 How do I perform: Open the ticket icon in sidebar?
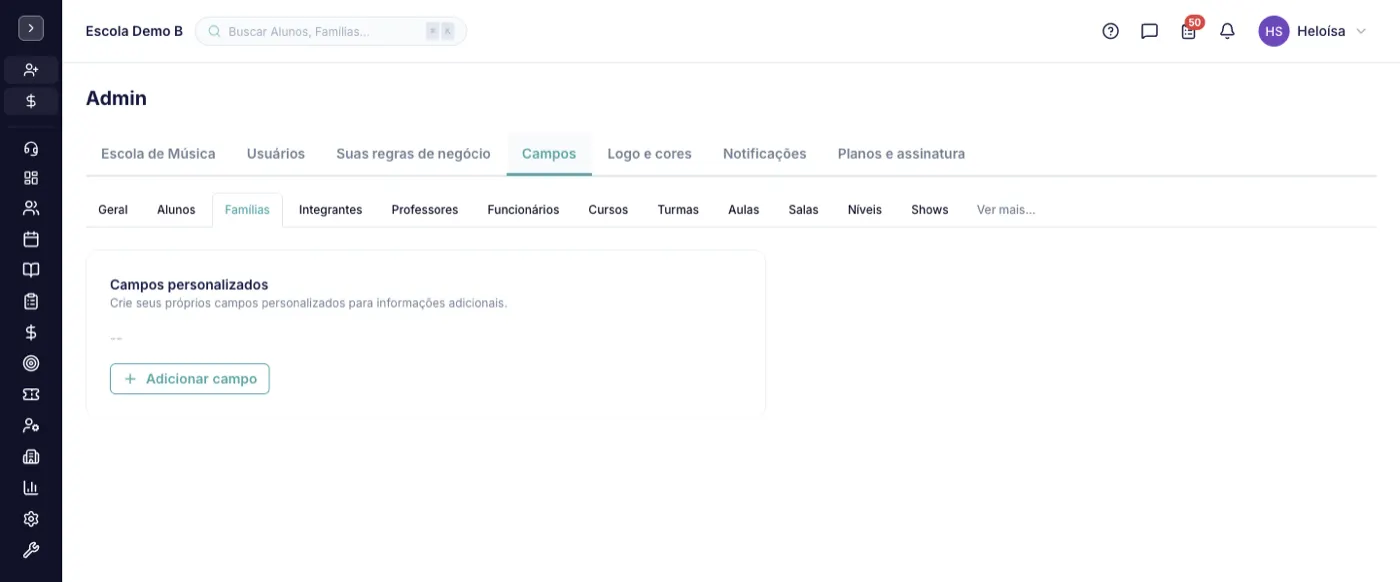31,394
